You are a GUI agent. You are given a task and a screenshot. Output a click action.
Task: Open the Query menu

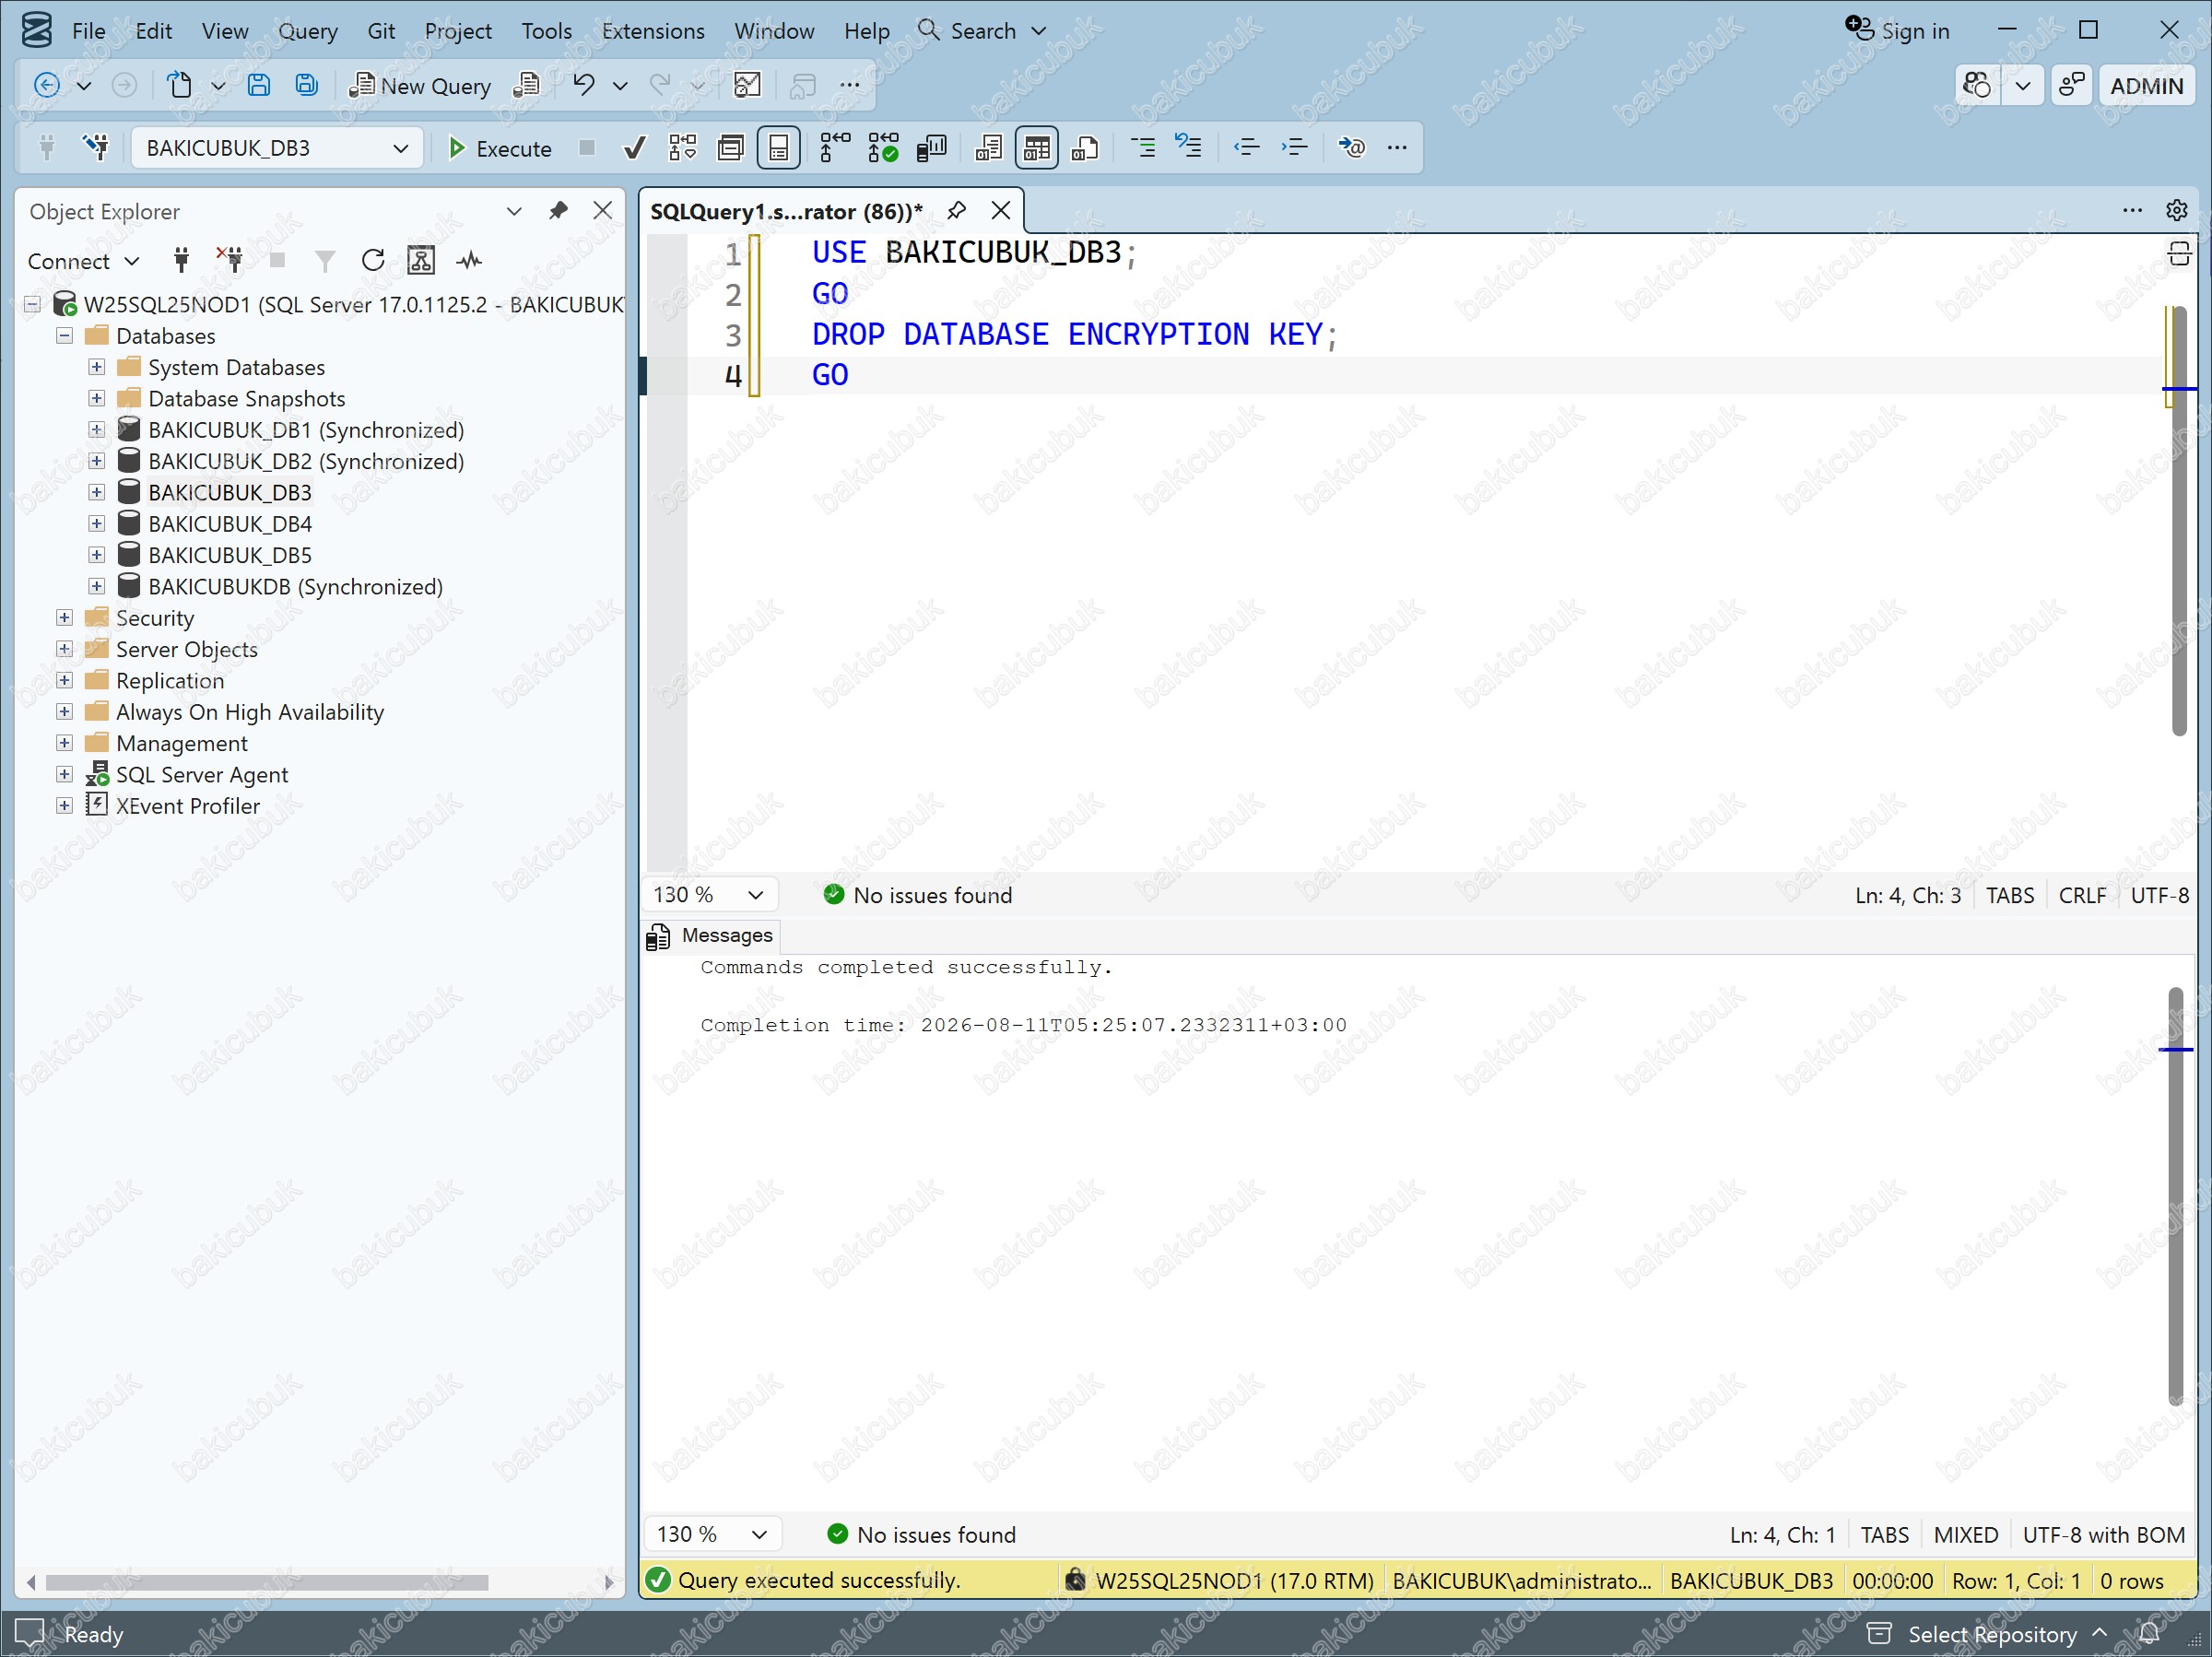click(307, 31)
